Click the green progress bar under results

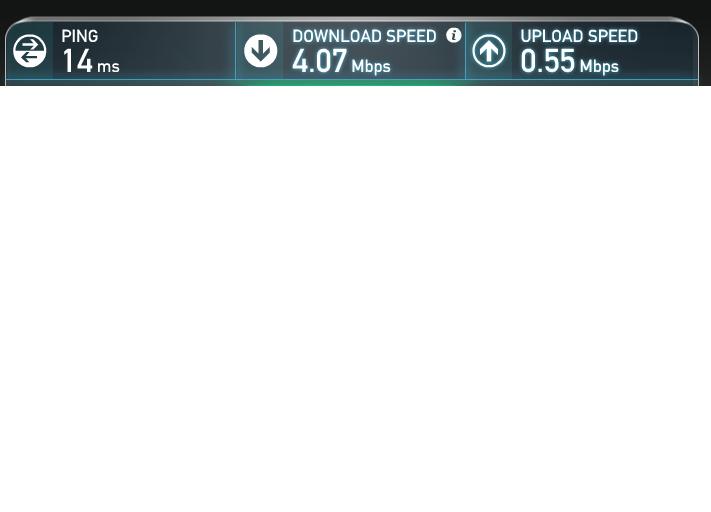pos(351,83)
